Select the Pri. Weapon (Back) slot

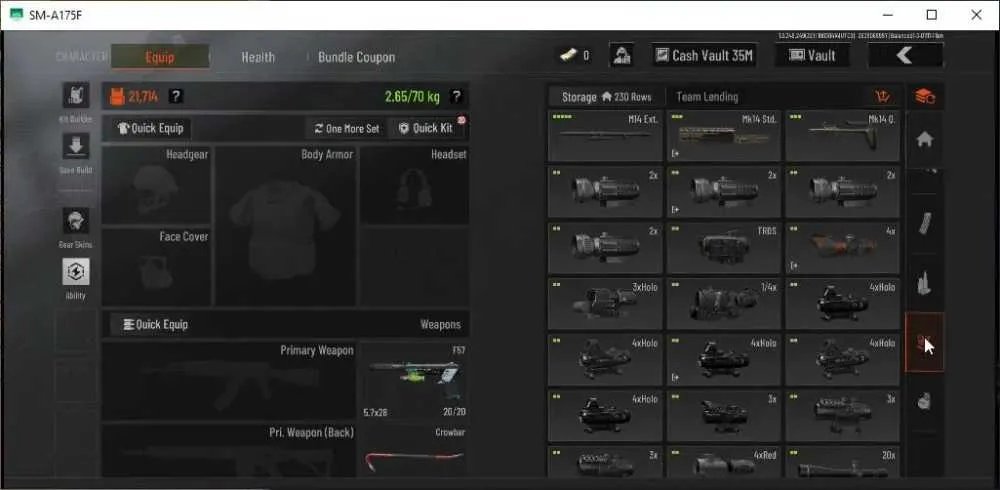(228, 450)
